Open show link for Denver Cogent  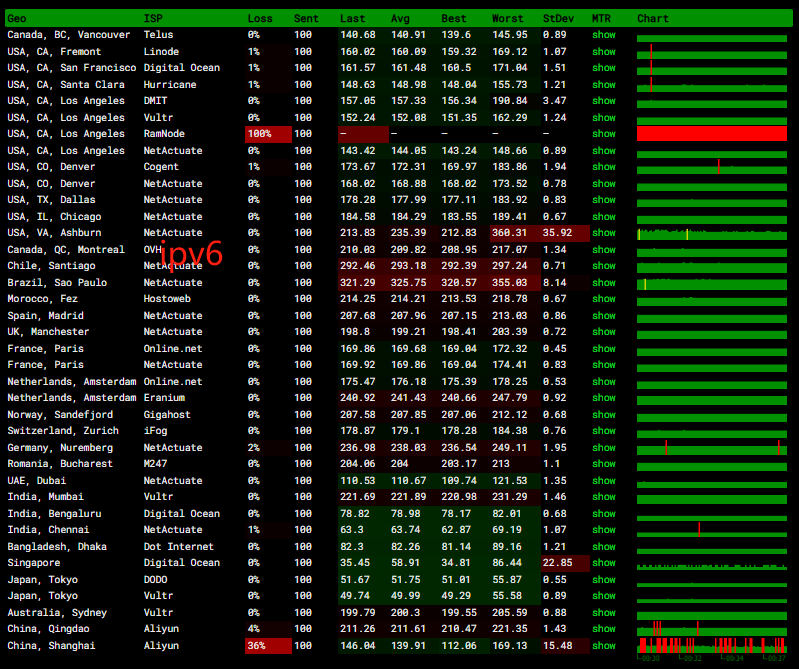pyautogui.click(x=604, y=167)
